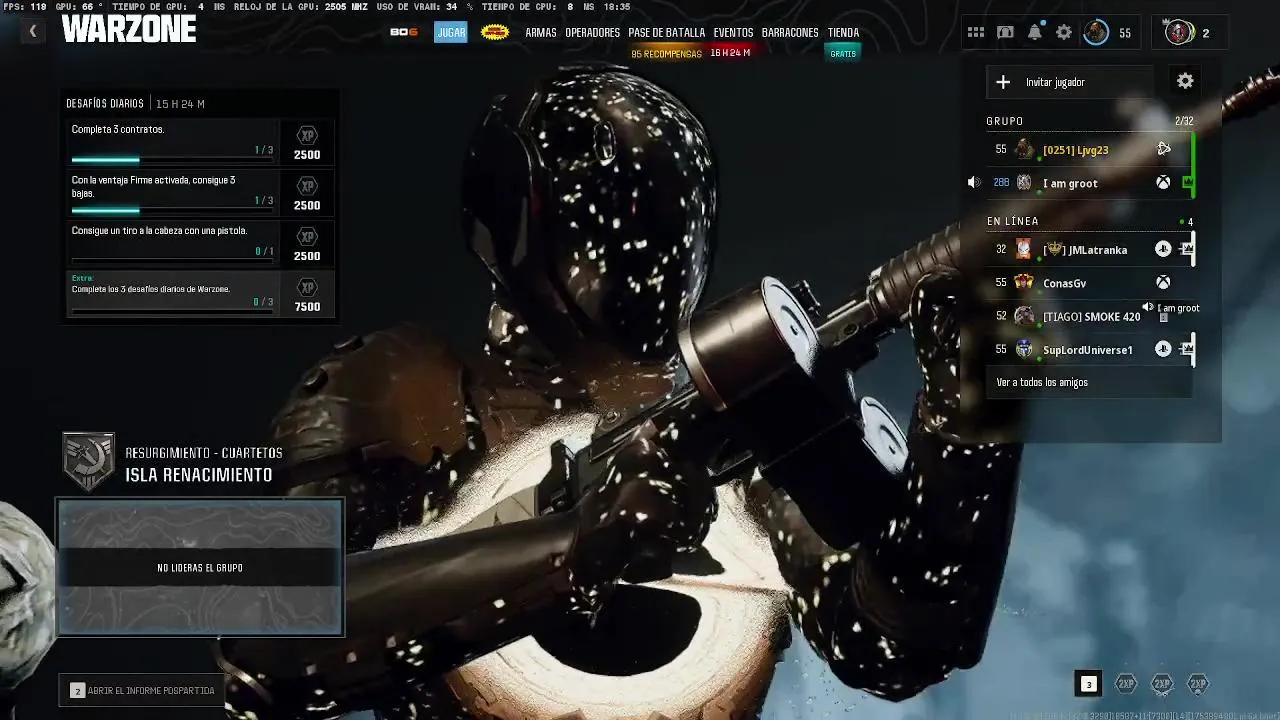Go back with the top-left arrow
Screen dimensions: 1280x720
click(x=32, y=31)
